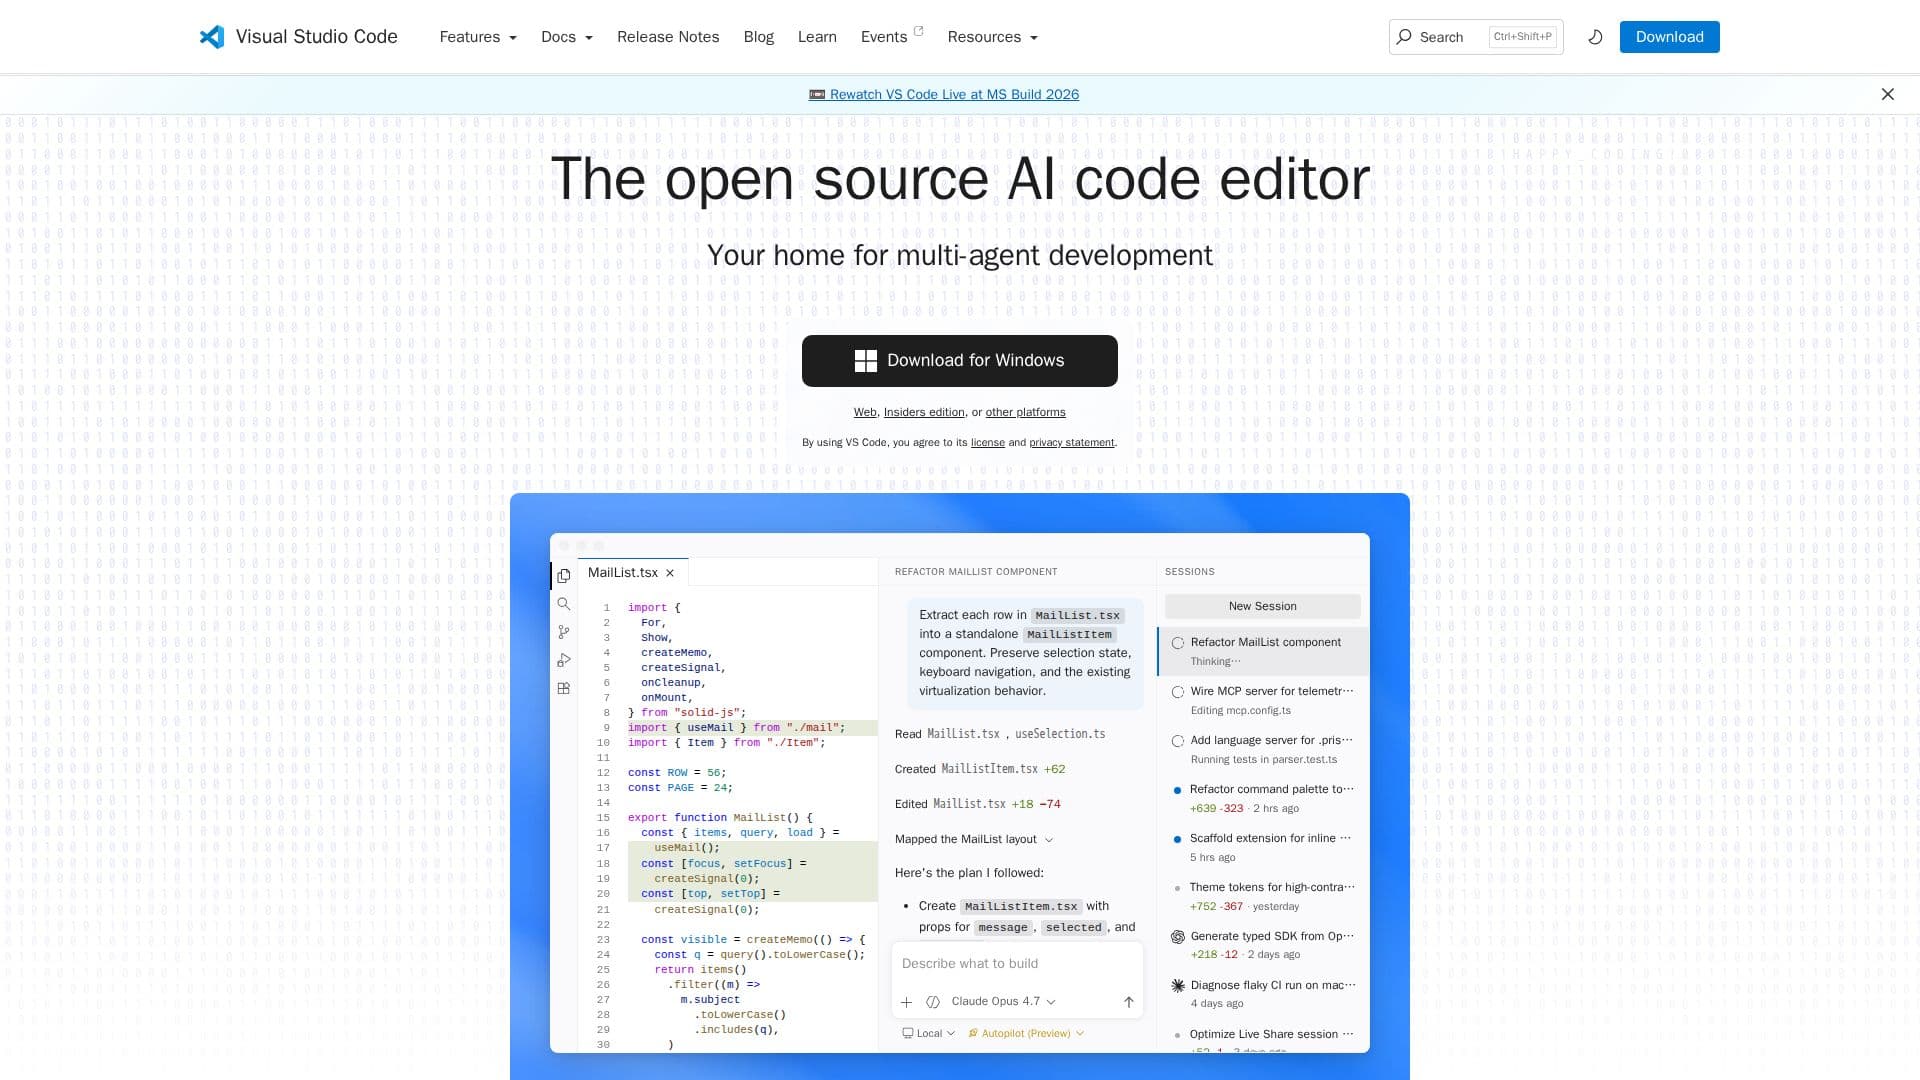
Task: Close the Build 2026 announcement banner
Action: point(1887,94)
